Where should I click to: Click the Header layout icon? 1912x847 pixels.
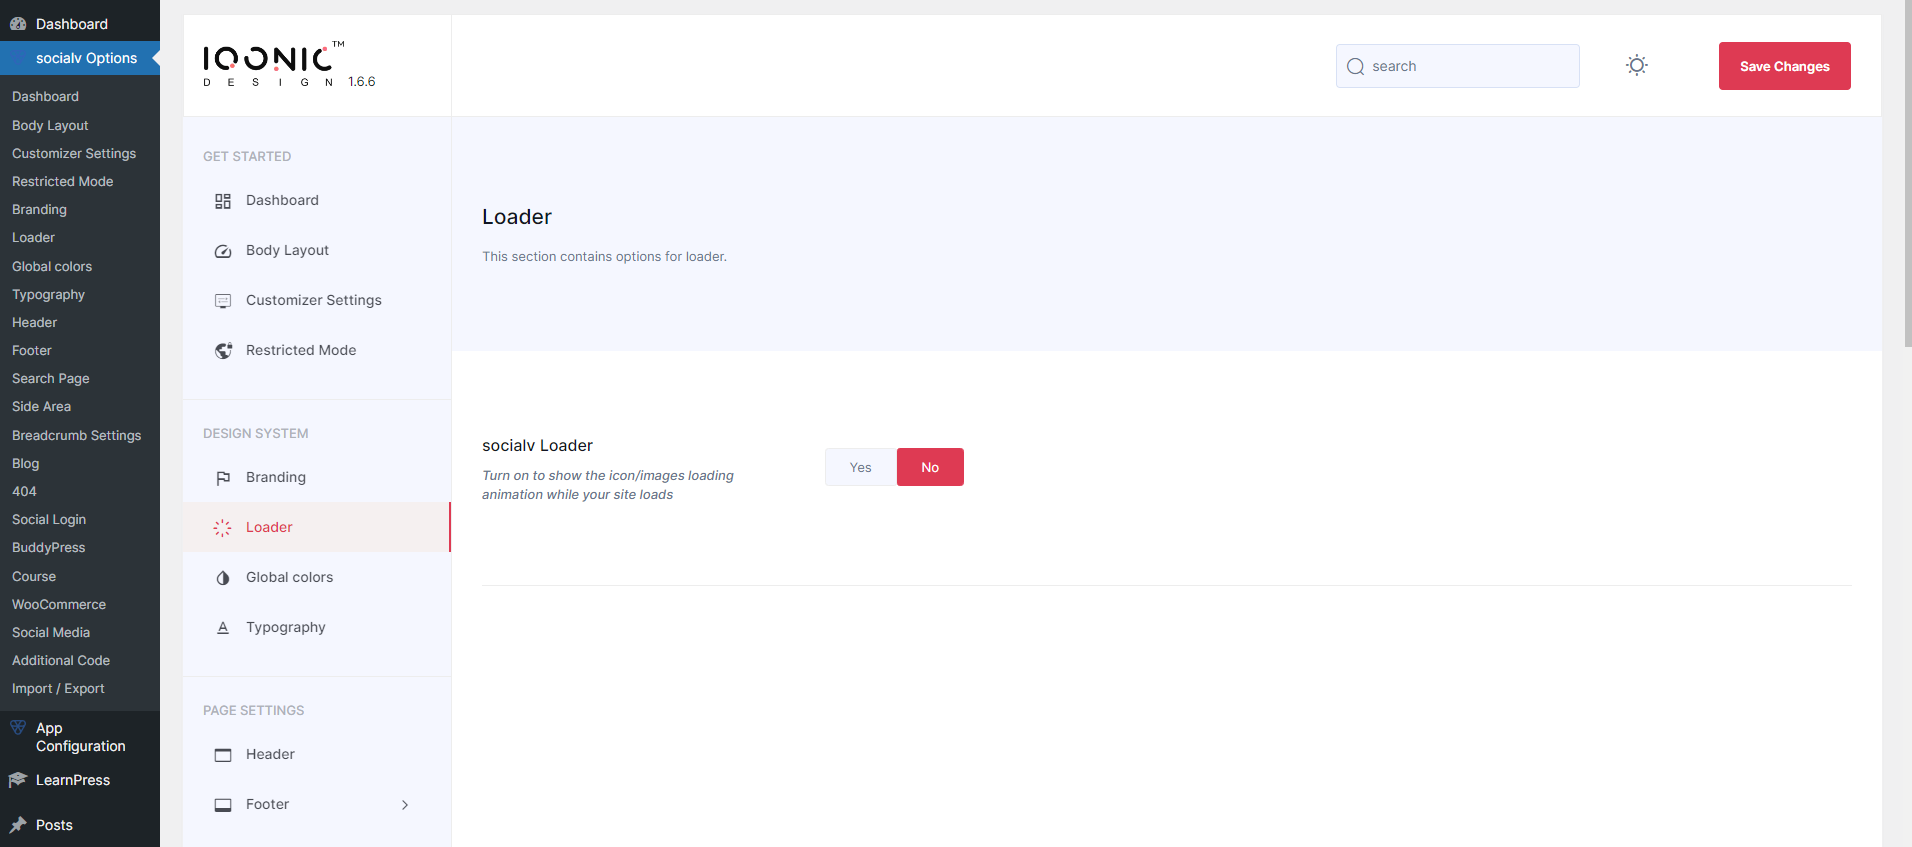coord(223,755)
